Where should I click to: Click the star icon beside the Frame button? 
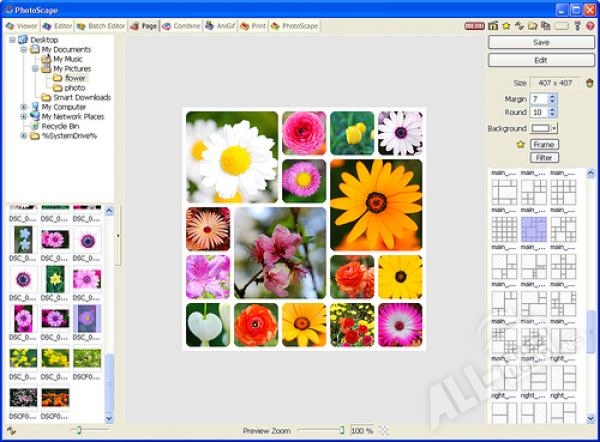click(x=520, y=145)
